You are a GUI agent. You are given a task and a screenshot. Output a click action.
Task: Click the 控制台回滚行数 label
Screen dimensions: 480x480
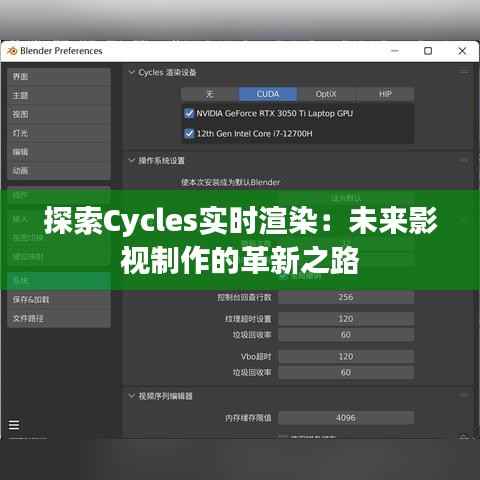click(x=244, y=297)
